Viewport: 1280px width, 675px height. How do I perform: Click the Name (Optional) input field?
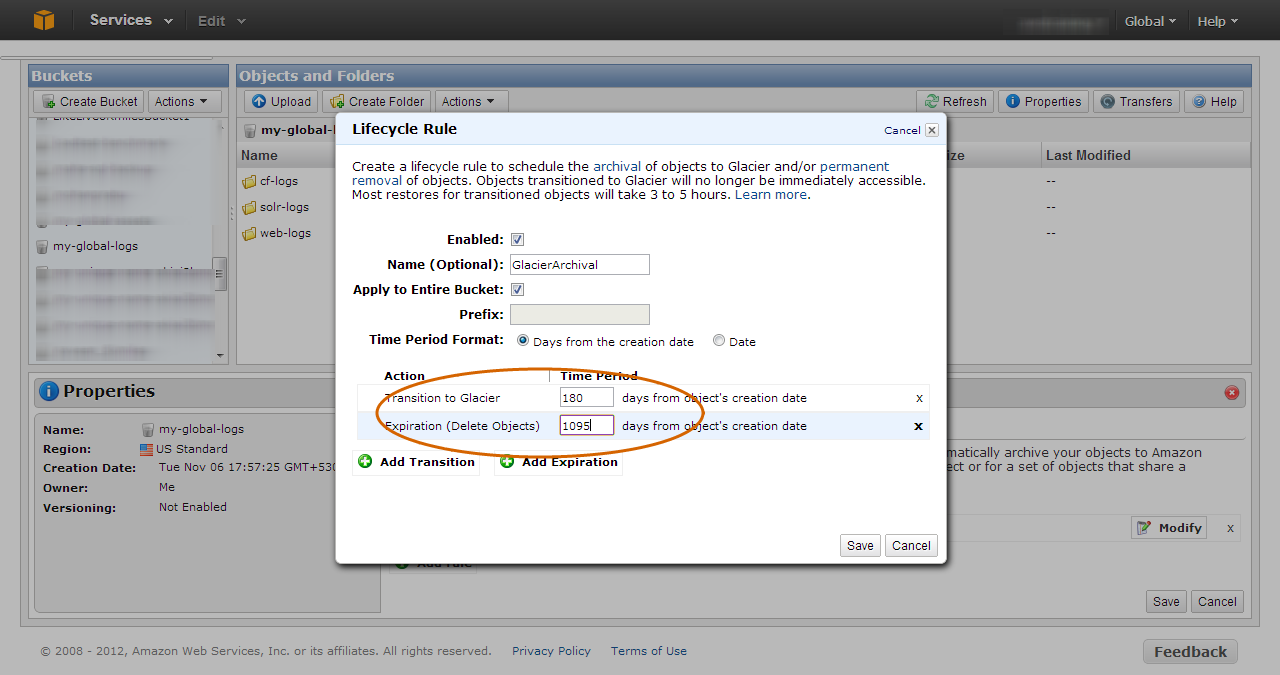click(x=579, y=265)
